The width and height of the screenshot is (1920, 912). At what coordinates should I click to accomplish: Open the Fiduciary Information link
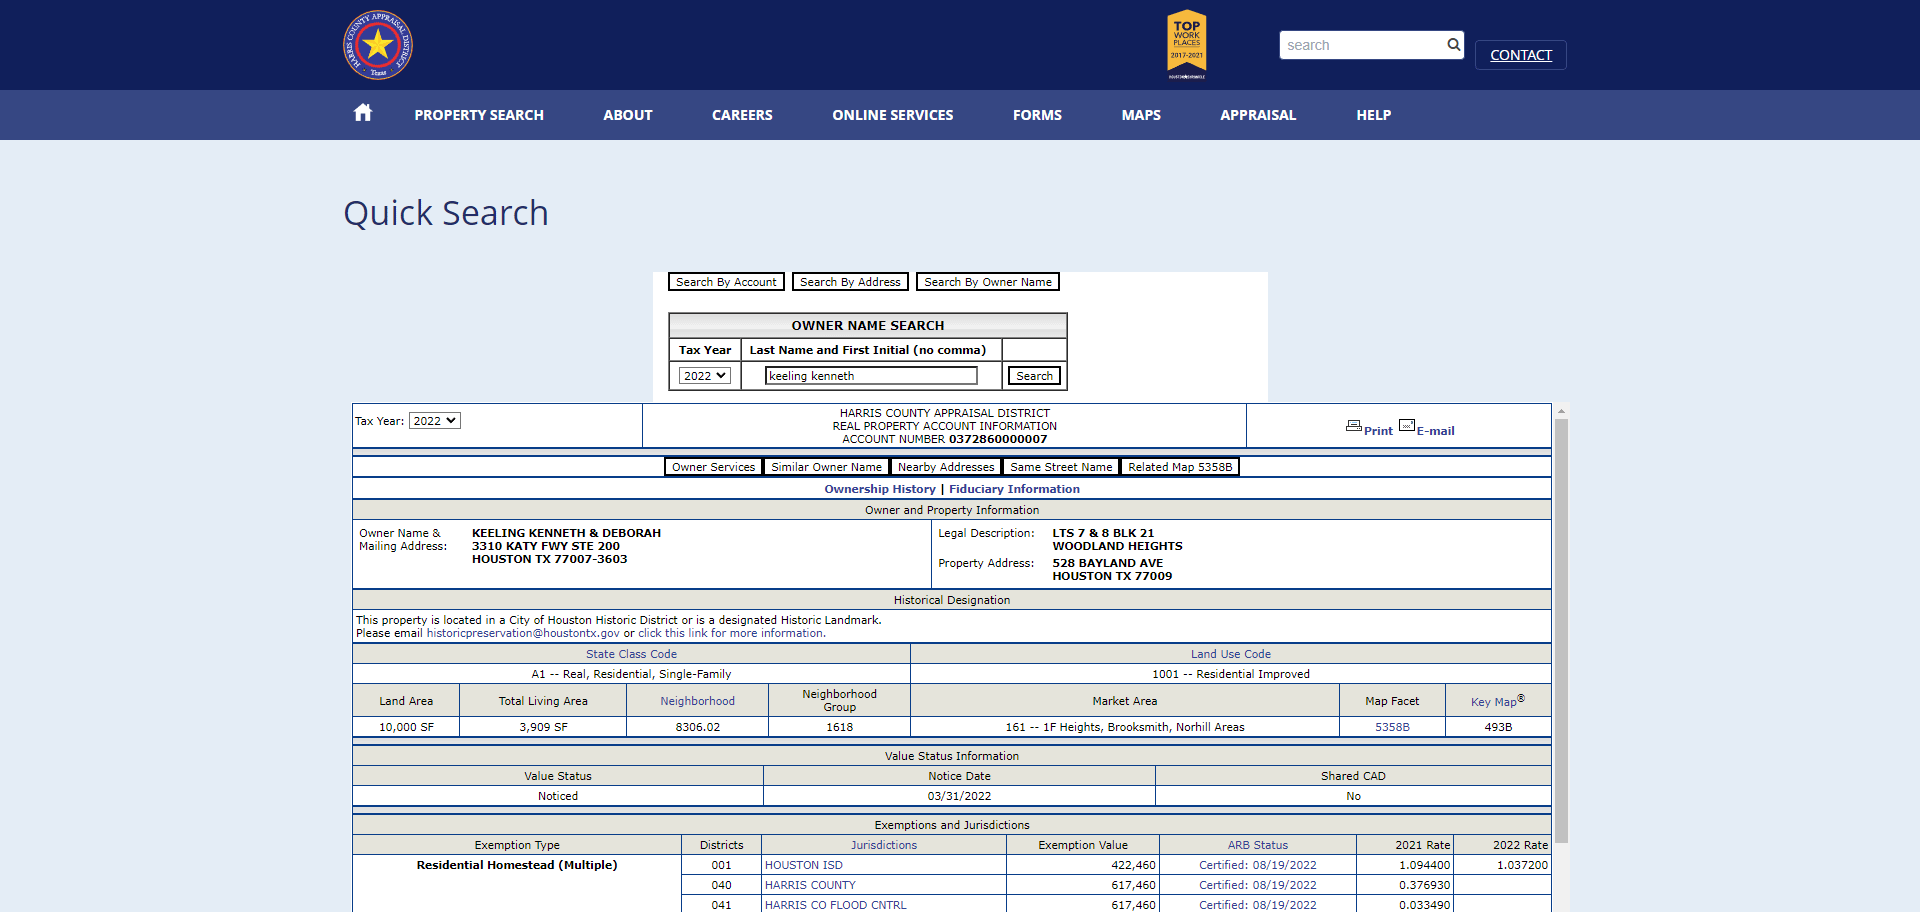tap(1014, 489)
